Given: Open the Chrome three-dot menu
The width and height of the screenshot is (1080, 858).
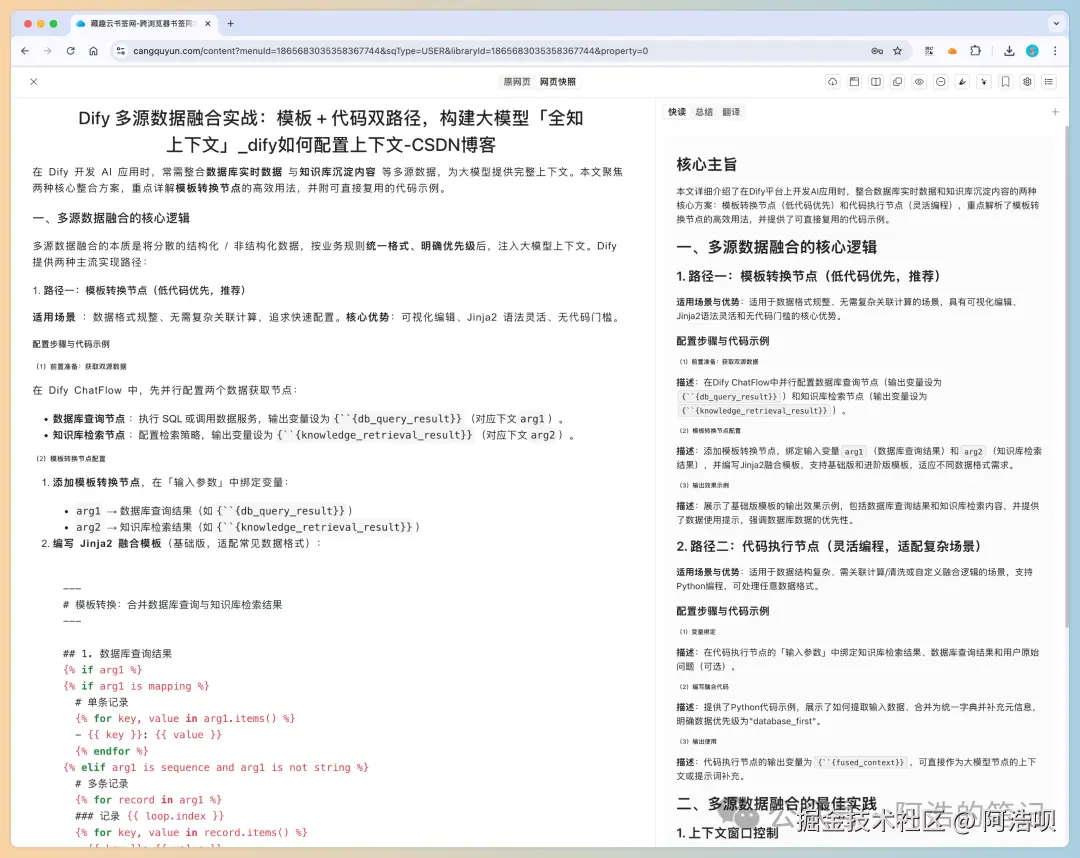Looking at the screenshot, I should [x=1055, y=51].
